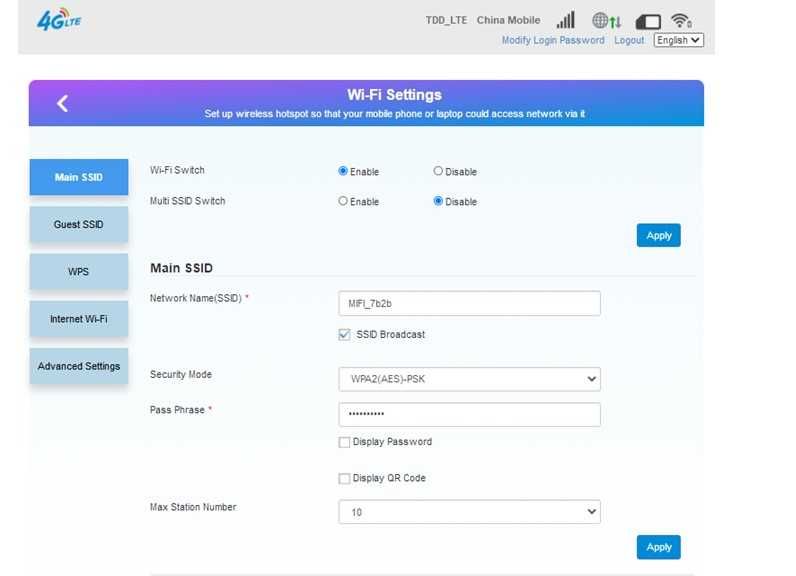The image size is (796, 576).
Task: Click the Wi-Fi Settings title text
Action: (394, 95)
